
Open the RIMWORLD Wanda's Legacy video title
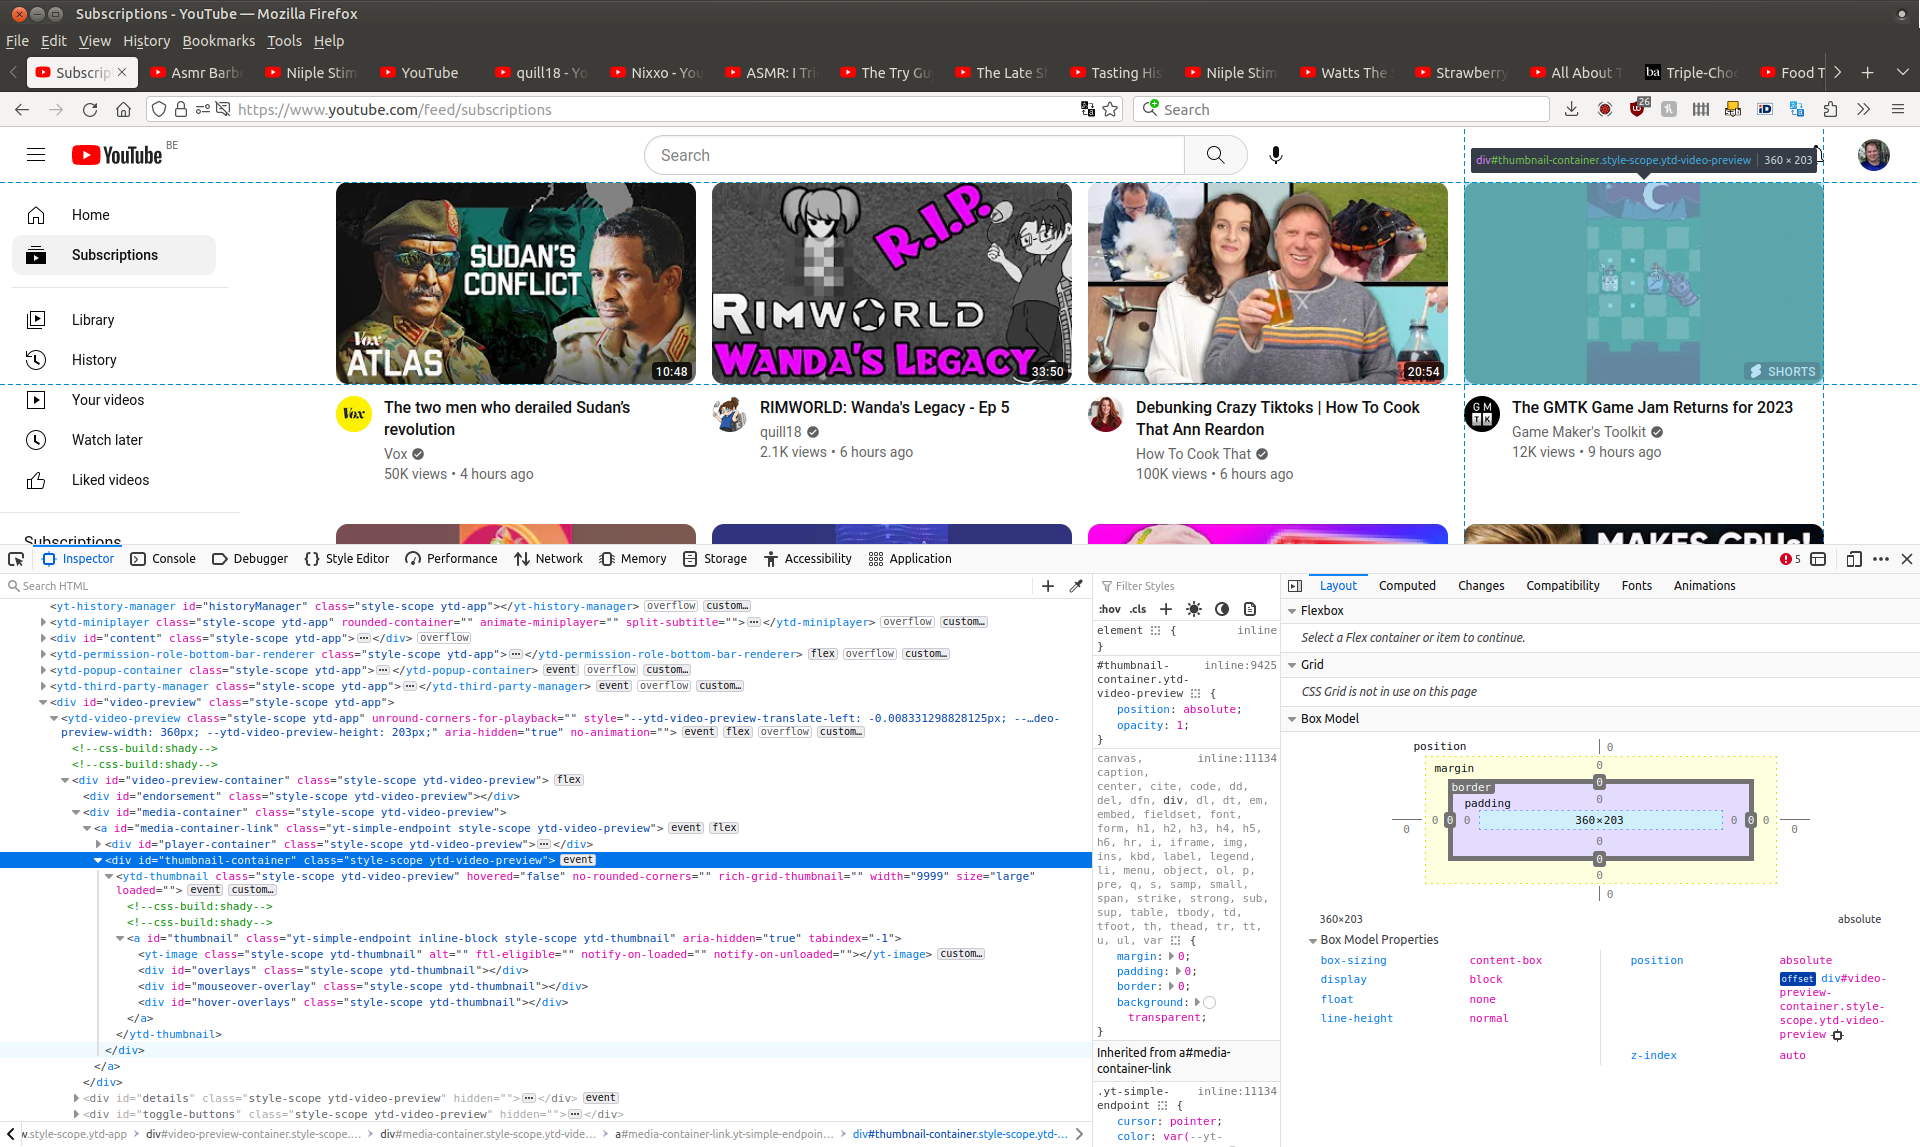pyautogui.click(x=884, y=407)
